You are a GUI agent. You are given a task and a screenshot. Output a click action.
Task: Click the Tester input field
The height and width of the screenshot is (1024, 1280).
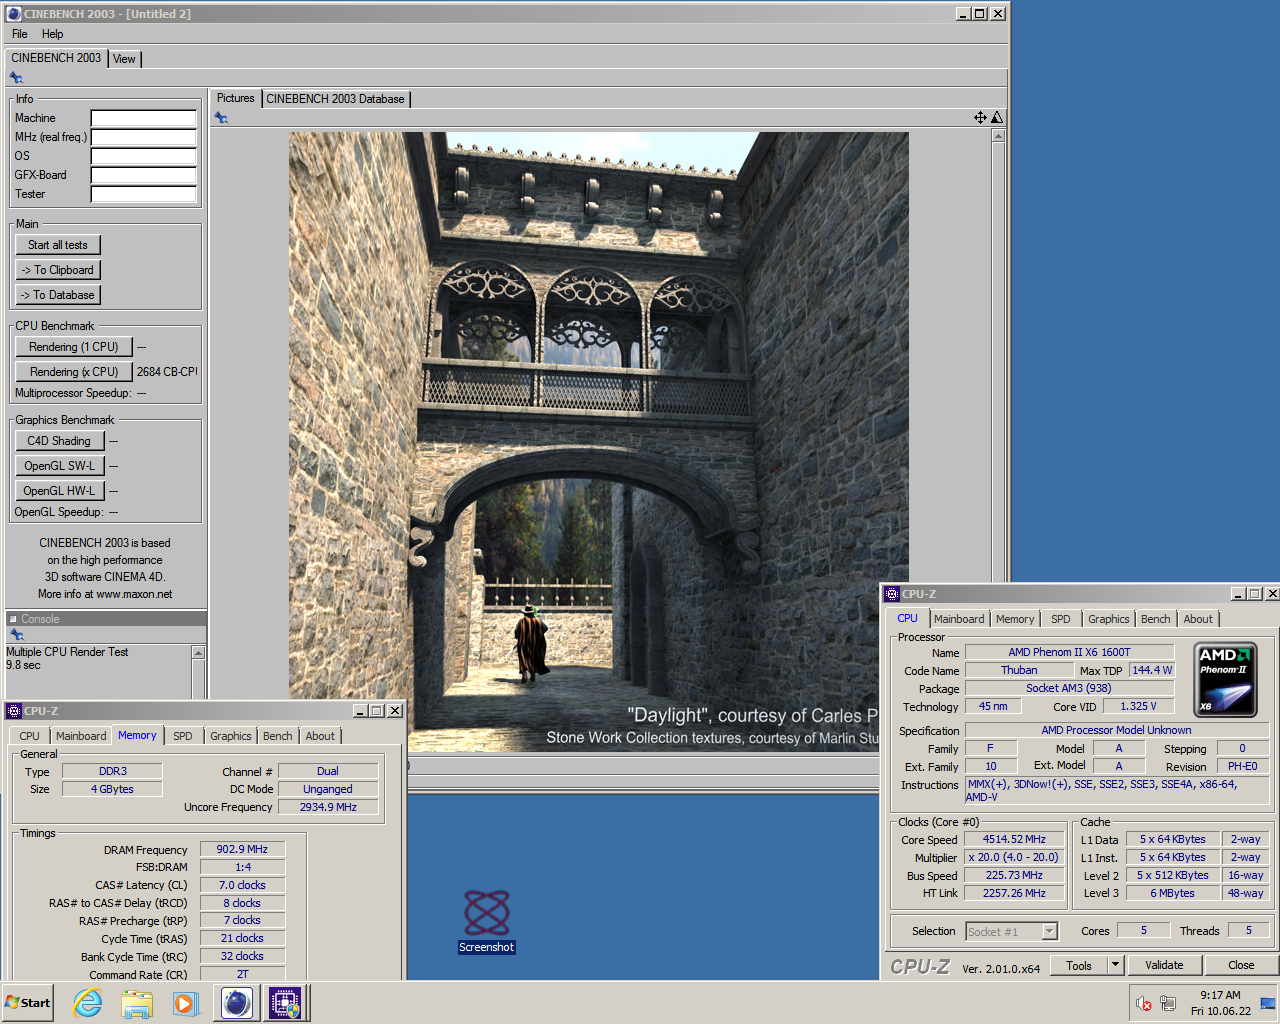[144, 194]
